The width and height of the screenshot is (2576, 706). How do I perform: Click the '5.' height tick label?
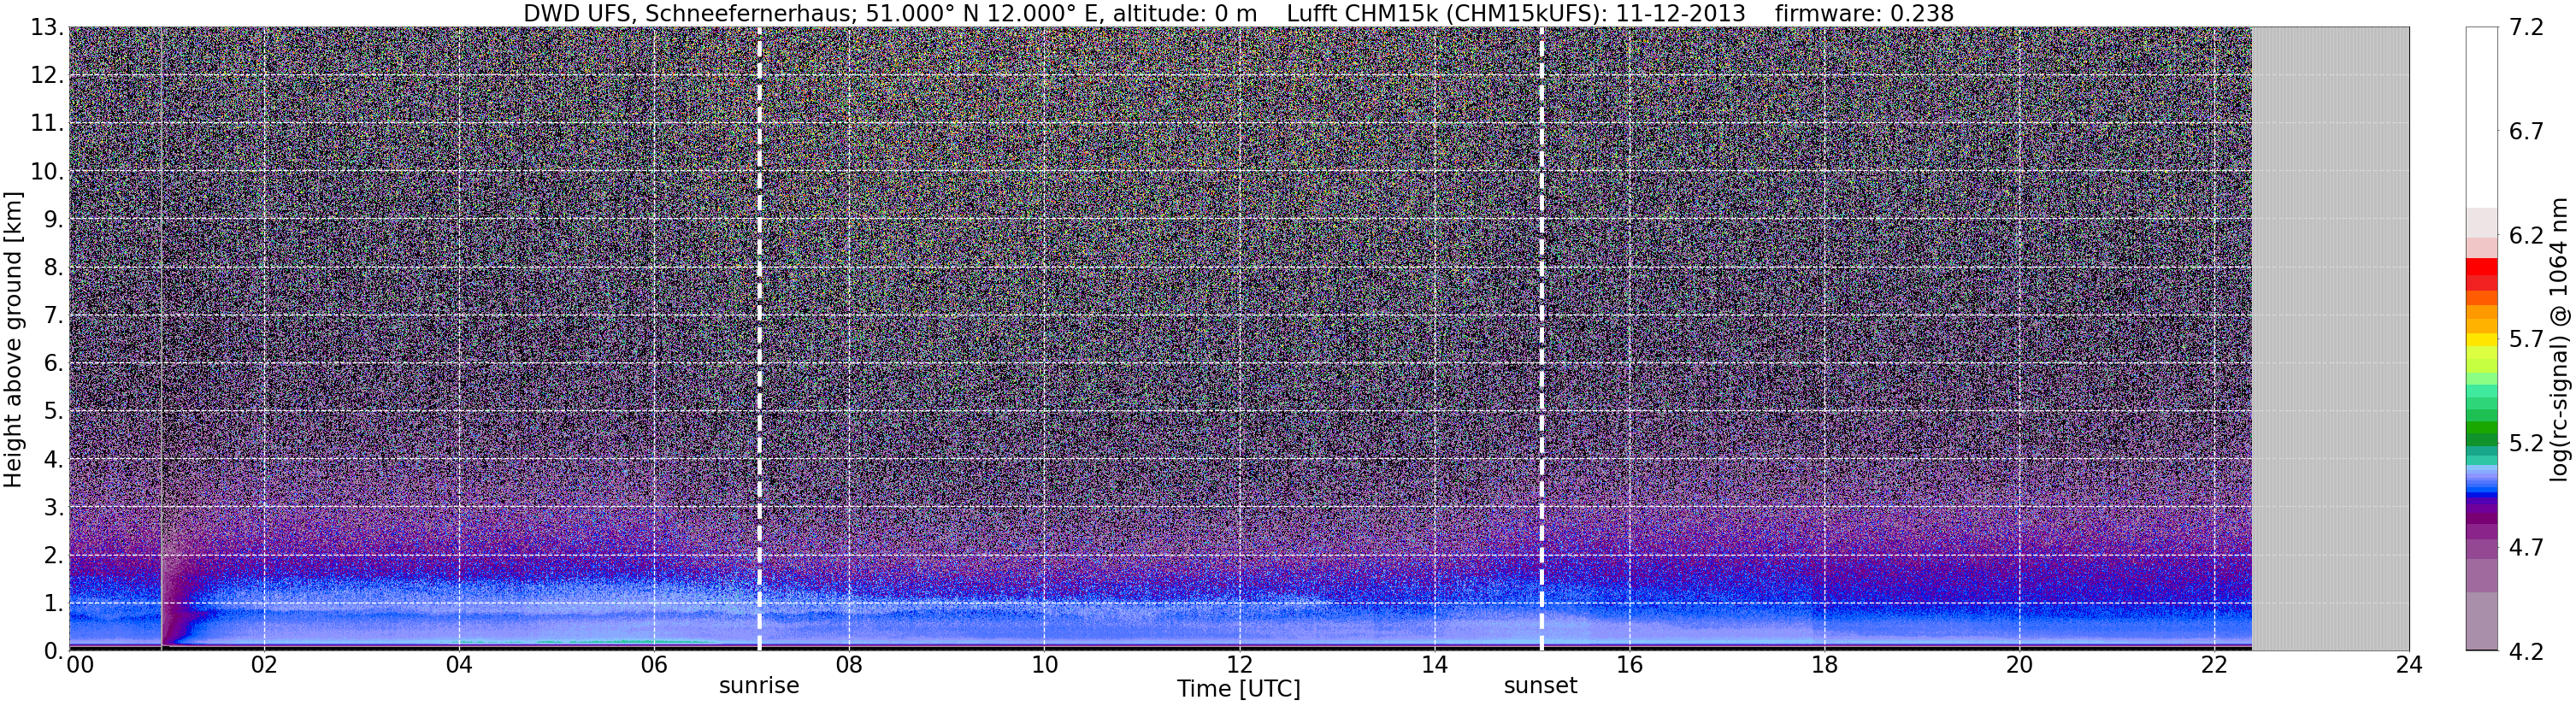point(54,412)
